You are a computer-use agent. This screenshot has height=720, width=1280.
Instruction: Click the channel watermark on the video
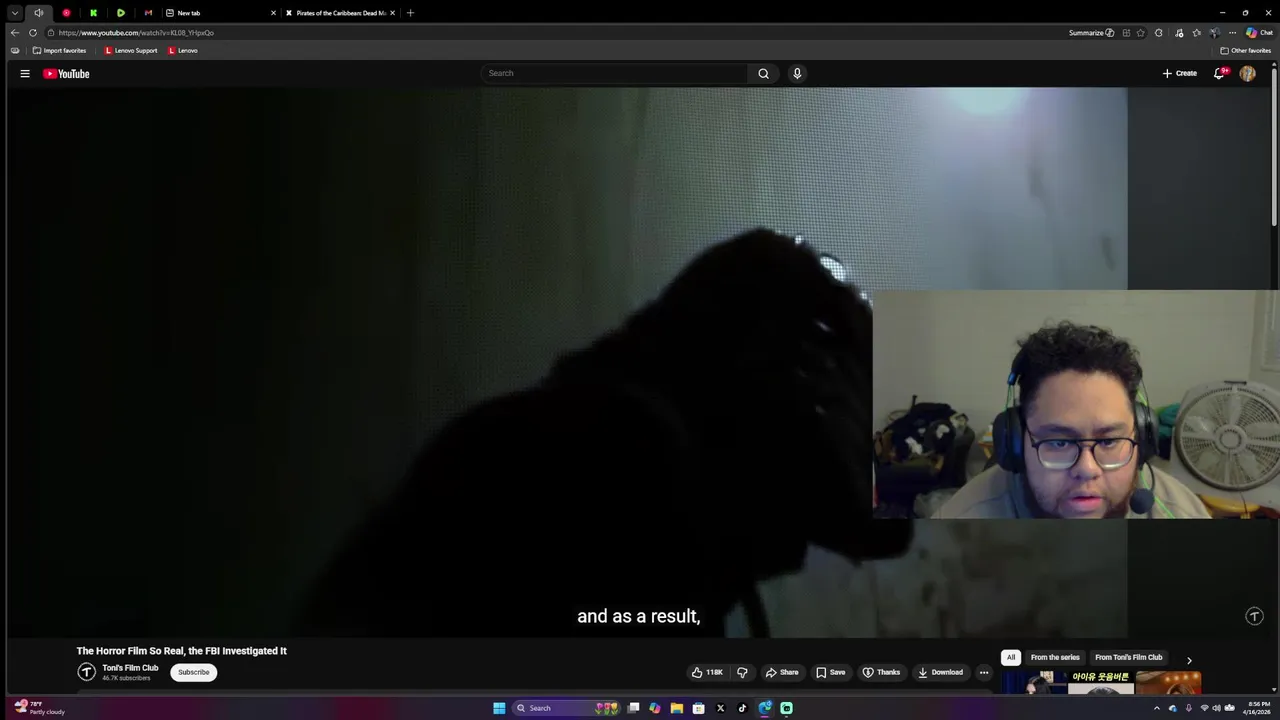click(x=1254, y=617)
